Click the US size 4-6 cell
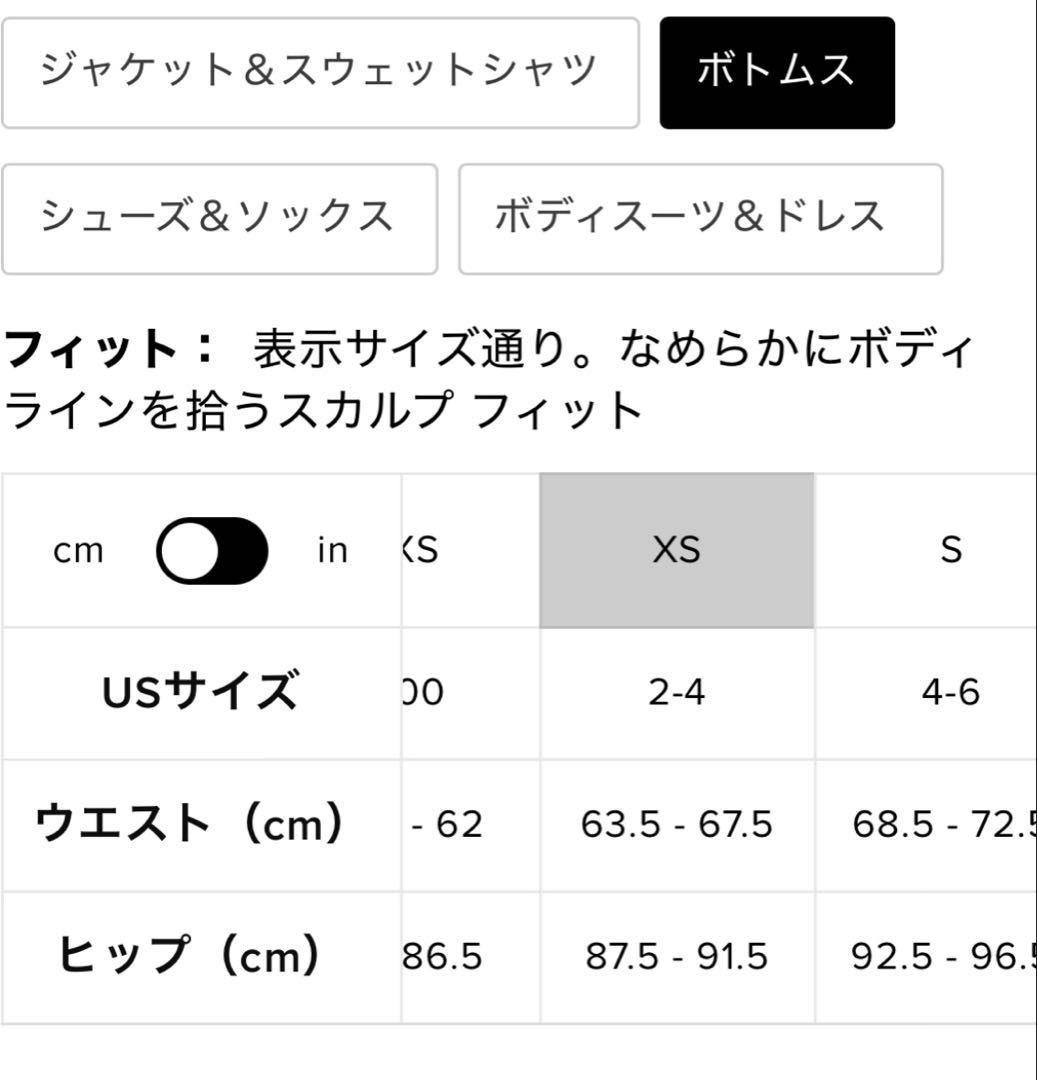 (951, 692)
